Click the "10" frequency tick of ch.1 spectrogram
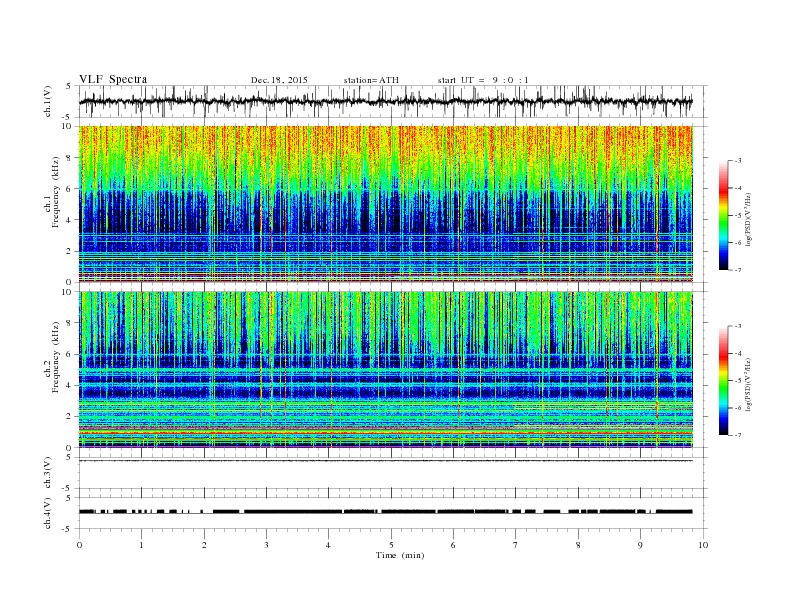The image size is (792, 612). pos(68,126)
